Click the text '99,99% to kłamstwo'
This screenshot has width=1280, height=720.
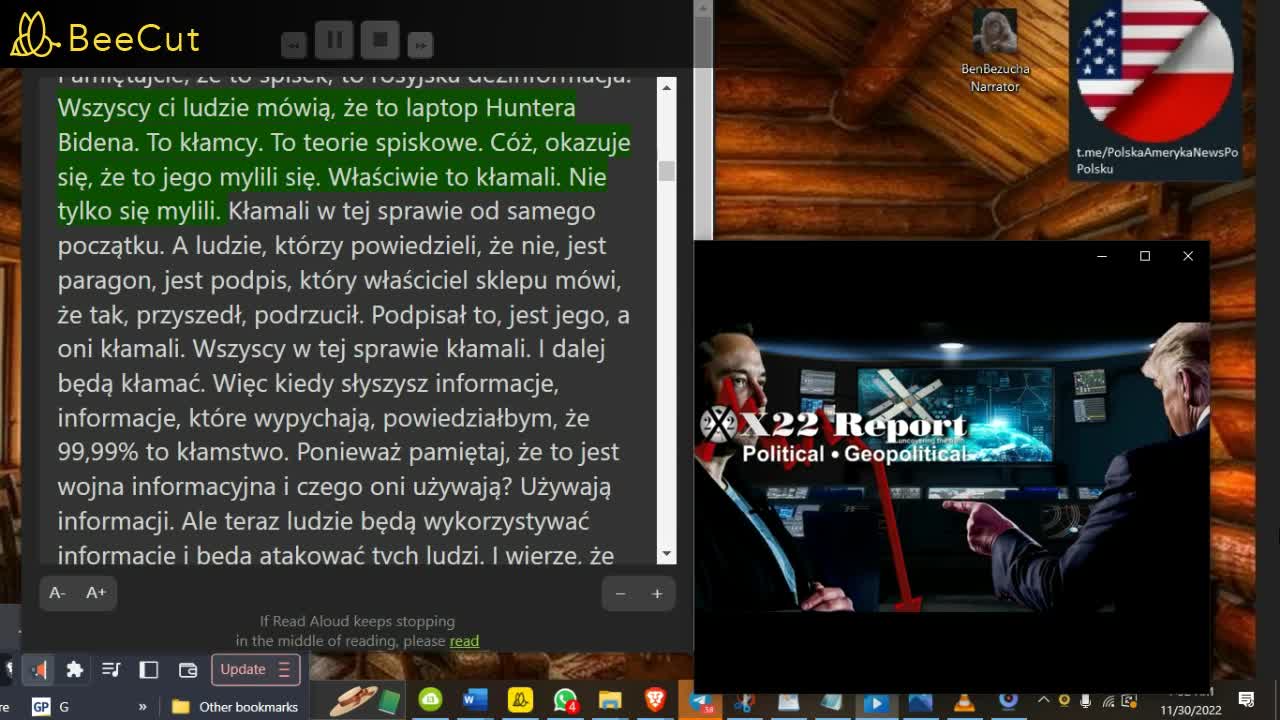point(171,451)
